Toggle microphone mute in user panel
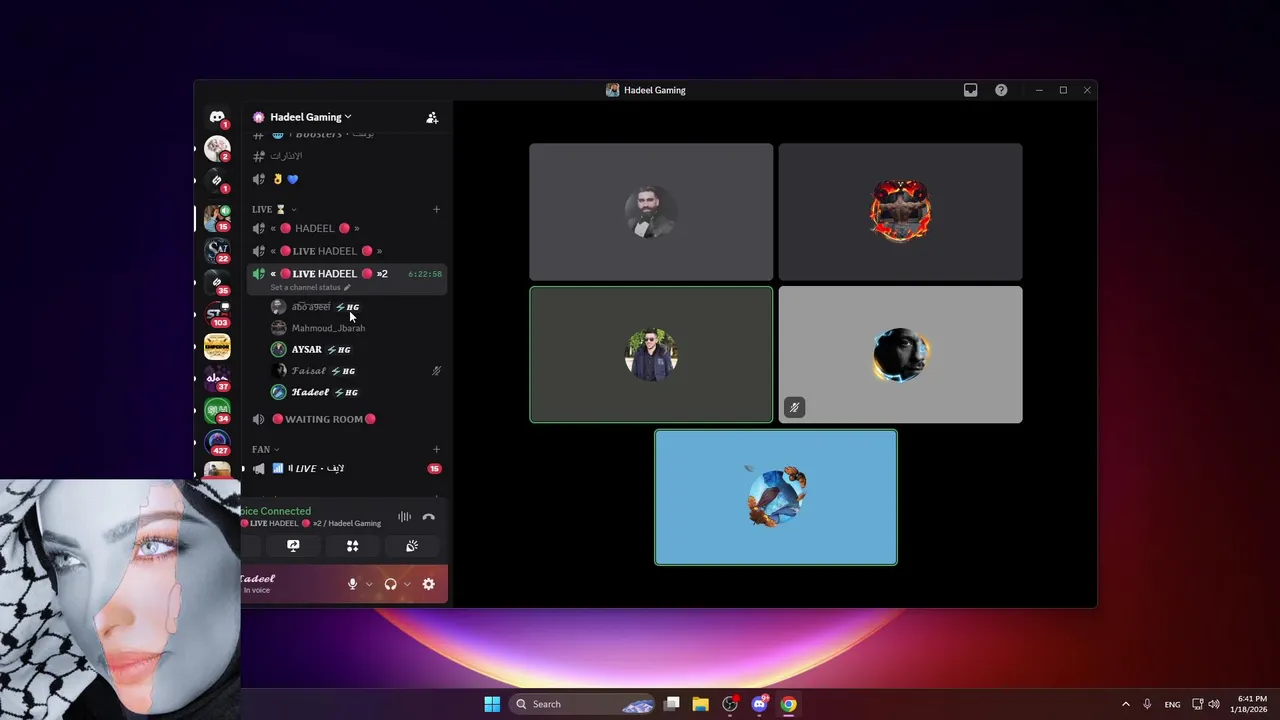Viewport: 1280px width, 720px height. click(x=352, y=584)
